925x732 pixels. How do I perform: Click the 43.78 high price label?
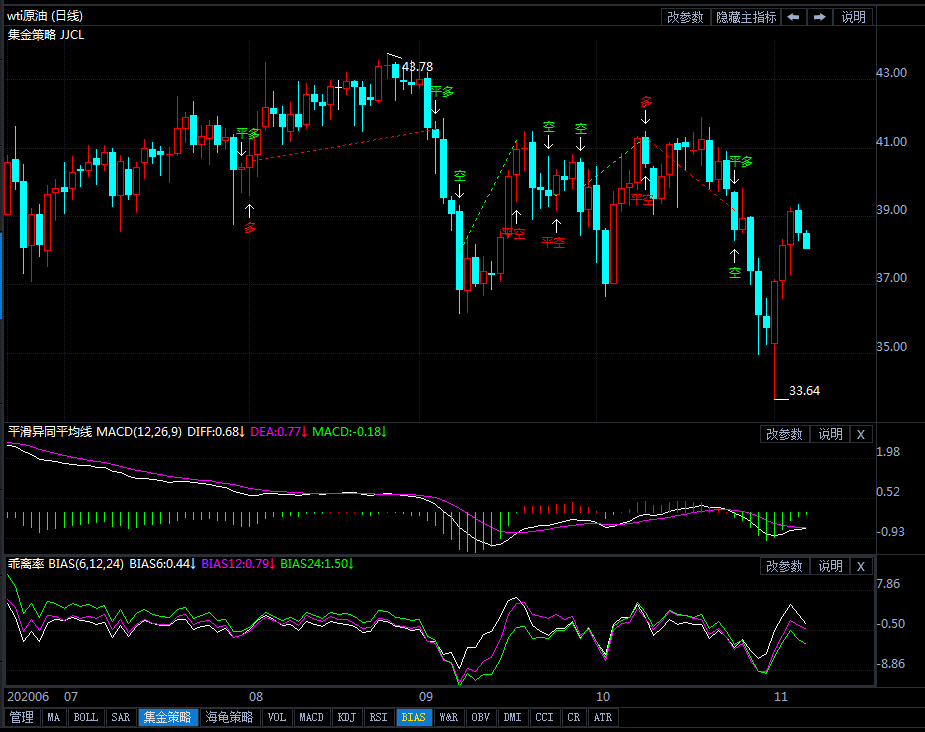pos(417,67)
